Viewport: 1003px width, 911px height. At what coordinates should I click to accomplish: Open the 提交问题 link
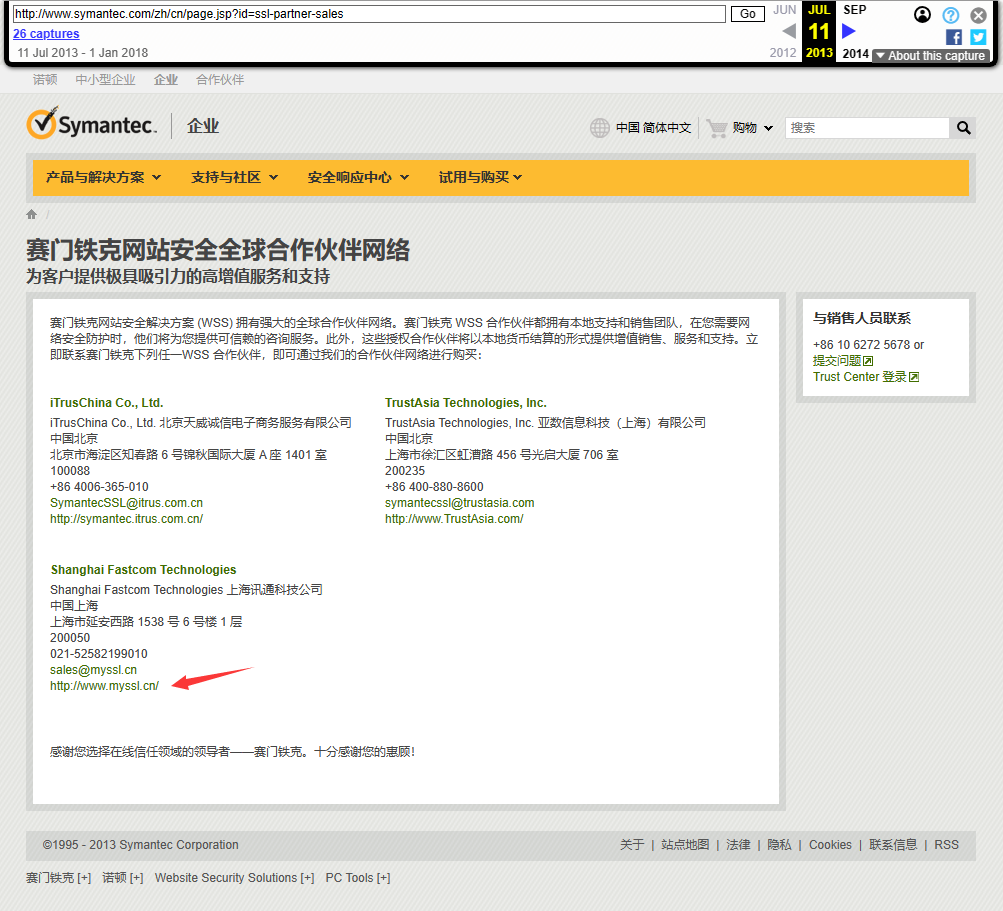[x=843, y=361]
